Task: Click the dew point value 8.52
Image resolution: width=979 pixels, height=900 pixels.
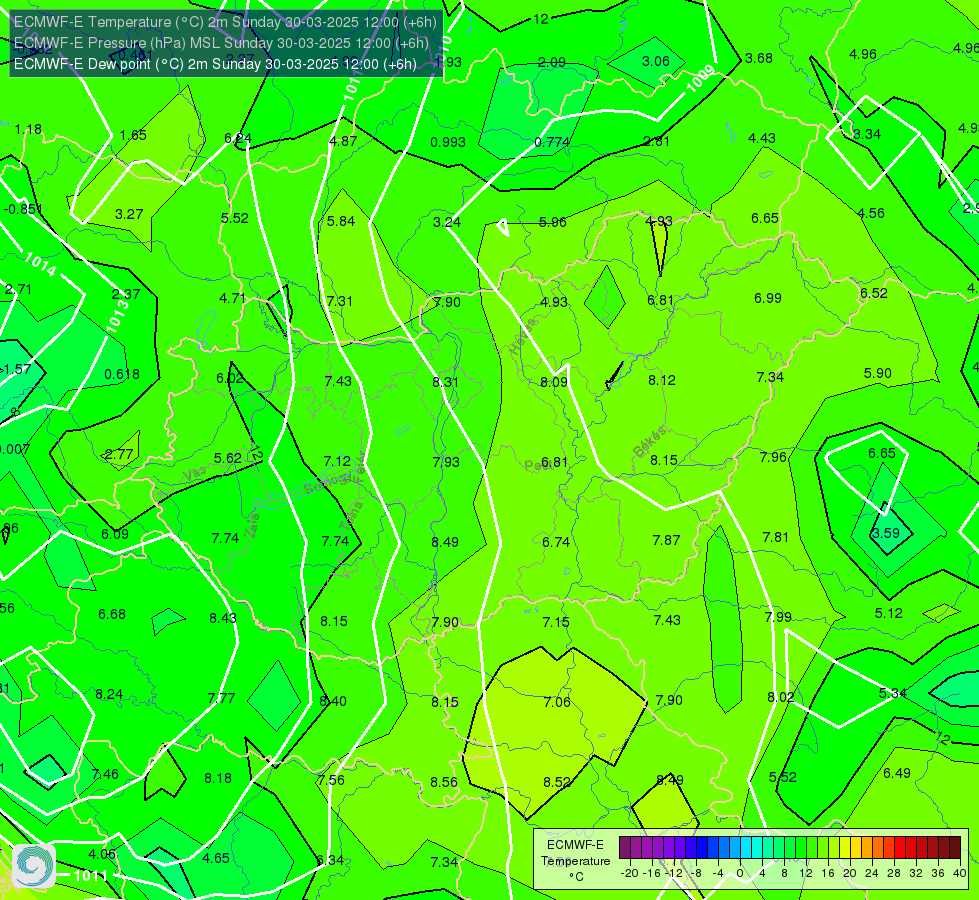Action: pyautogui.click(x=557, y=782)
